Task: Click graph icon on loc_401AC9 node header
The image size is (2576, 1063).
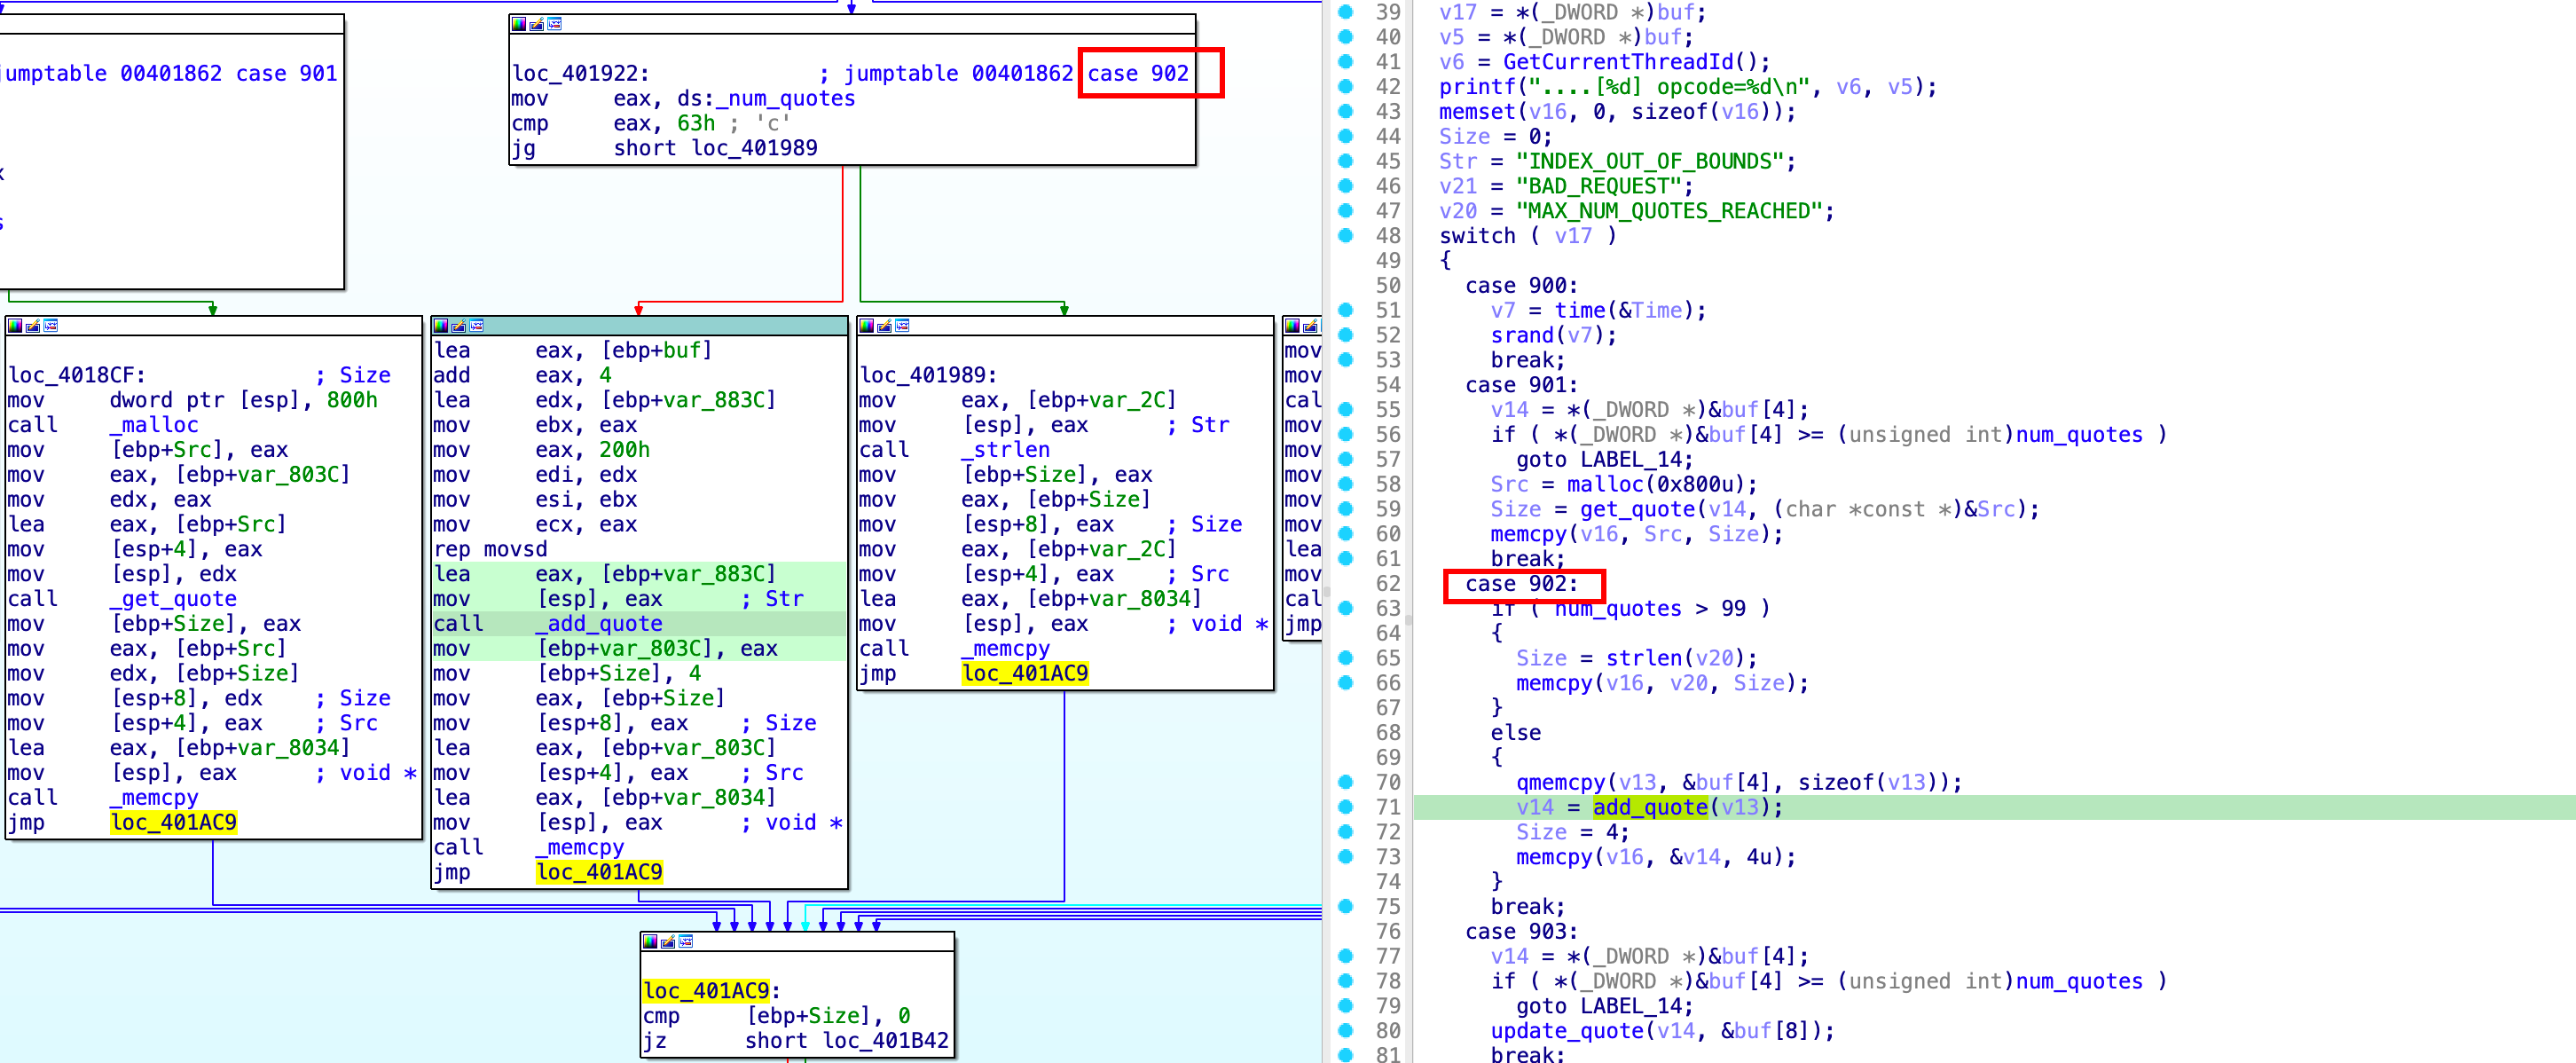Action: [686, 942]
